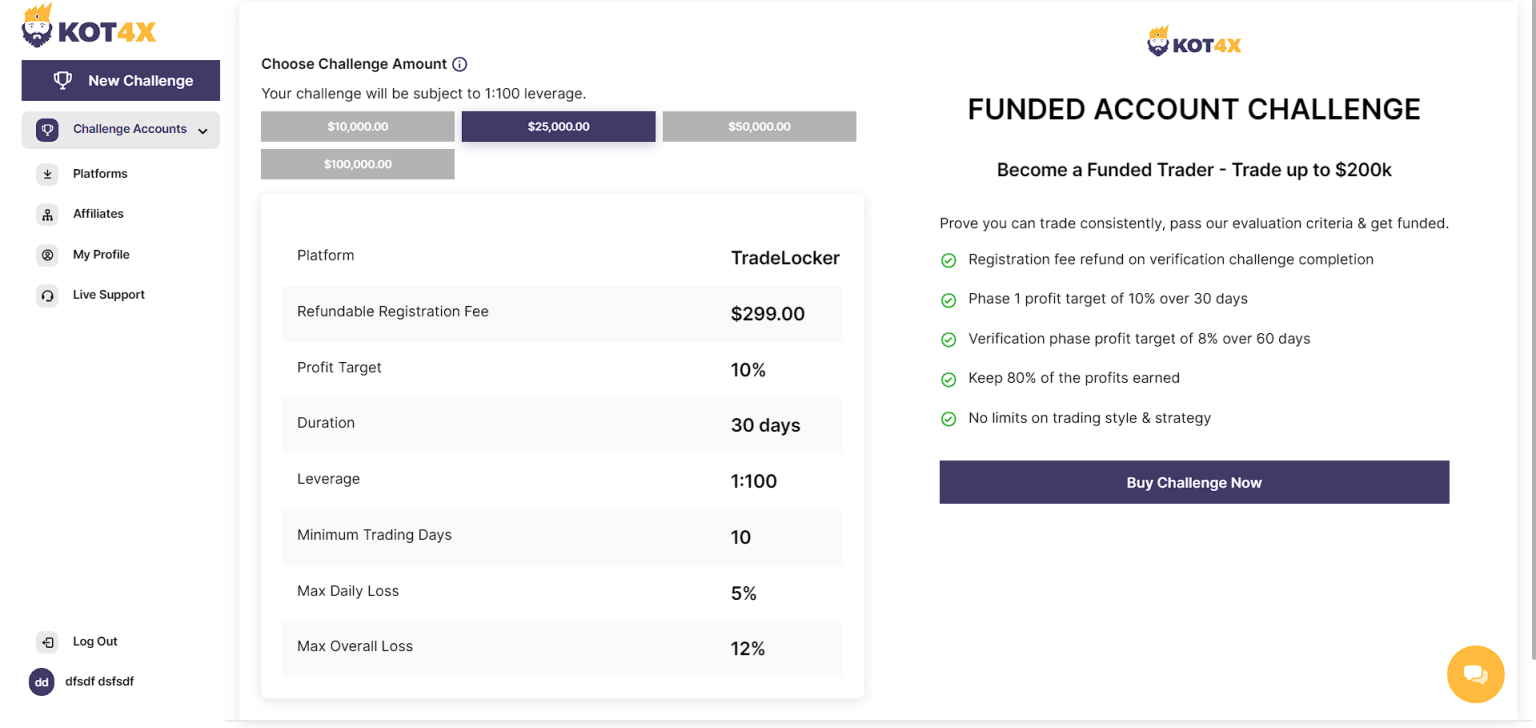This screenshot has height=728, width=1536.
Task: Click the dd user avatar badge
Action: (42, 682)
